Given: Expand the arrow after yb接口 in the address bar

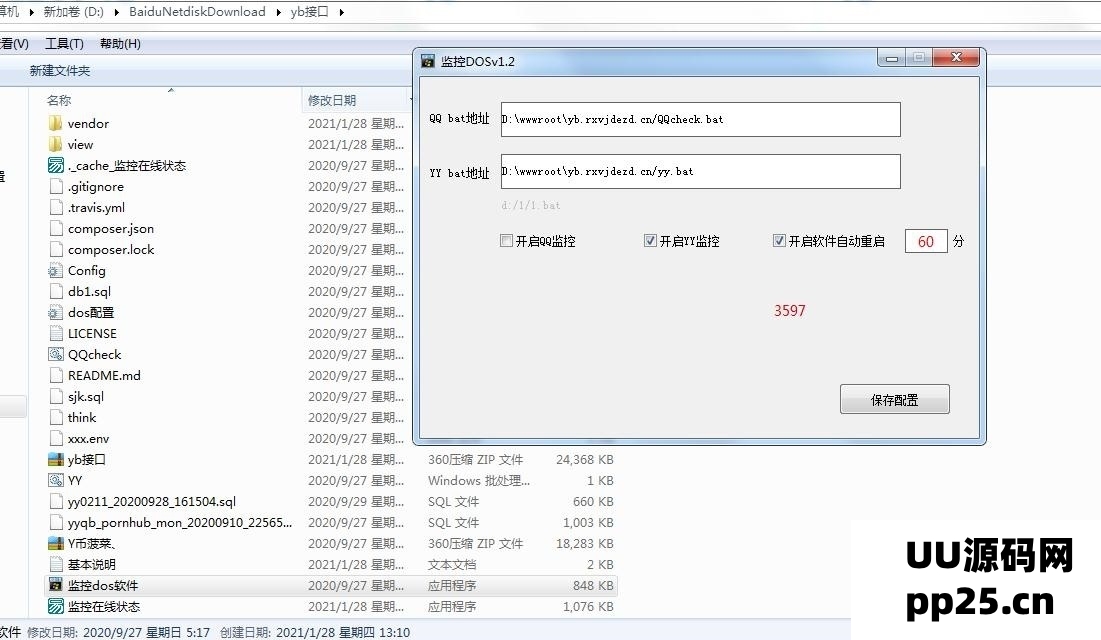Looking at the screenshot, I should tap(341, 12).
